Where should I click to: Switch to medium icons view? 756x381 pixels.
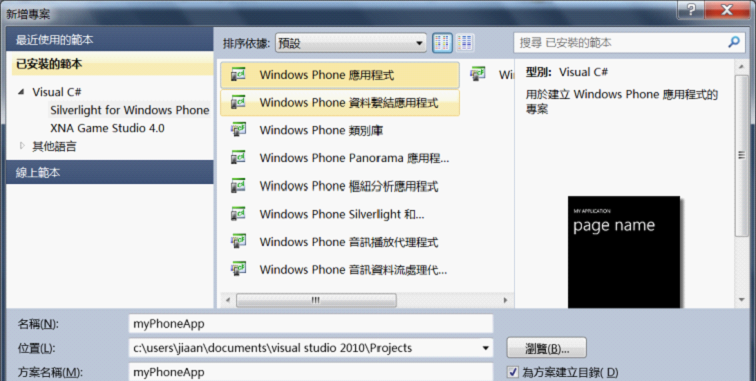(442, 43)
